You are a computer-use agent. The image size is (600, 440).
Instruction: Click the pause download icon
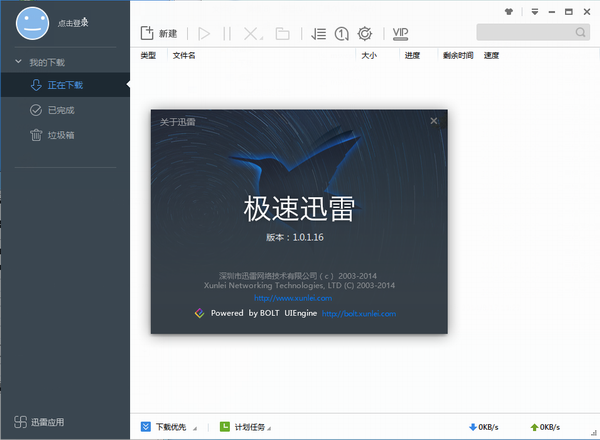(227, 34)
